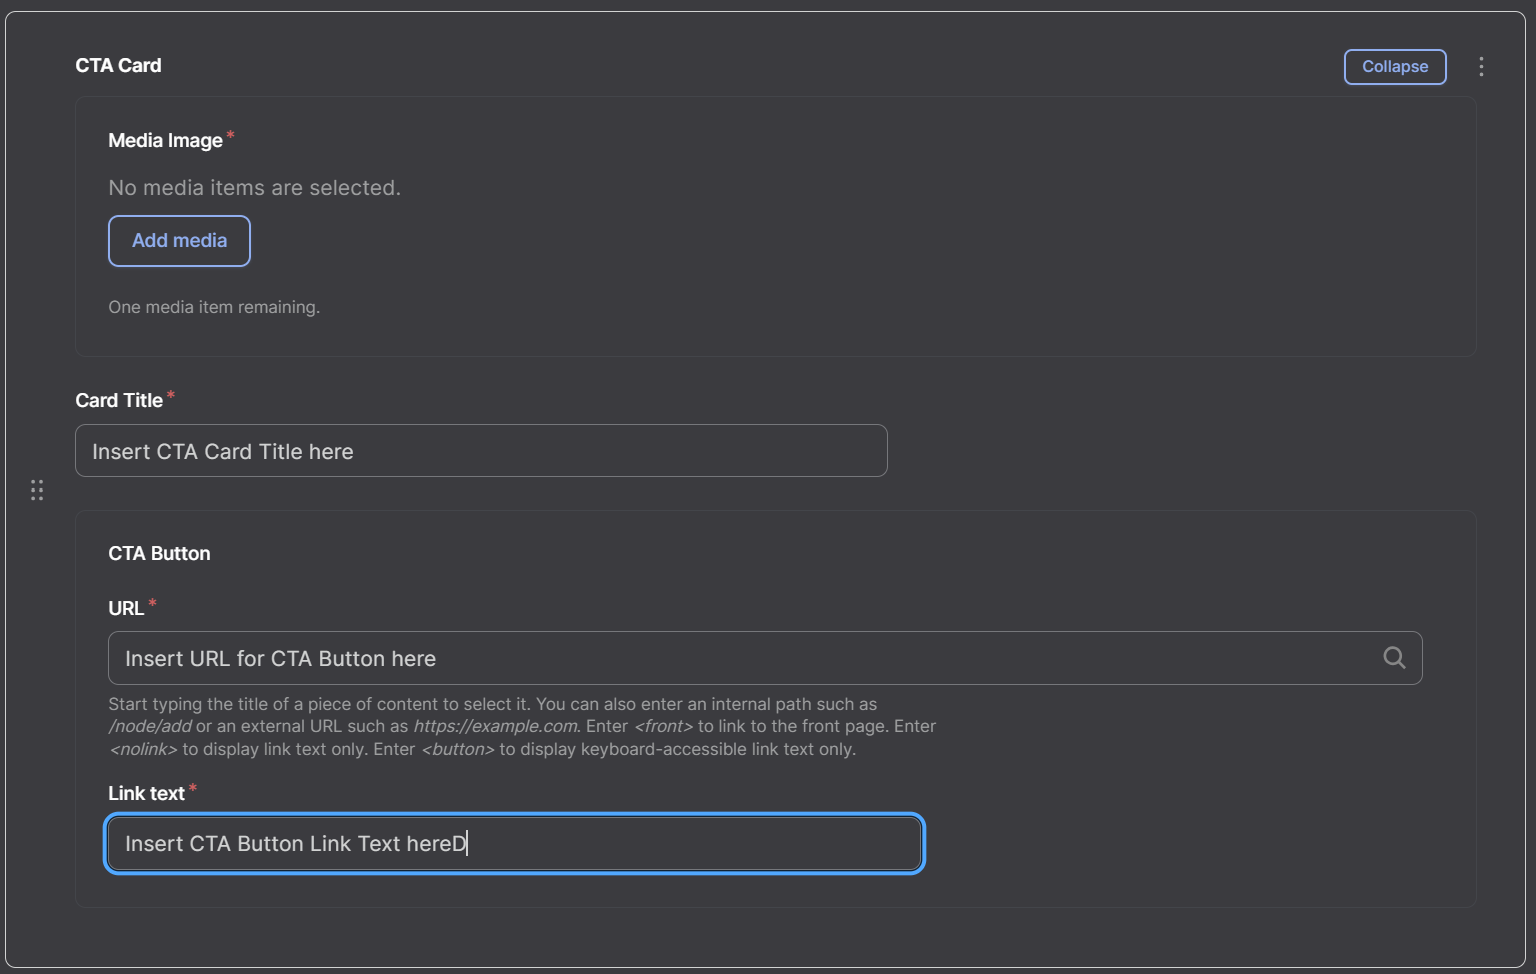This screenshot has height=974, width=1536.
Task: Click the drag handle grip icon
Action: click(x=37, y=490)
